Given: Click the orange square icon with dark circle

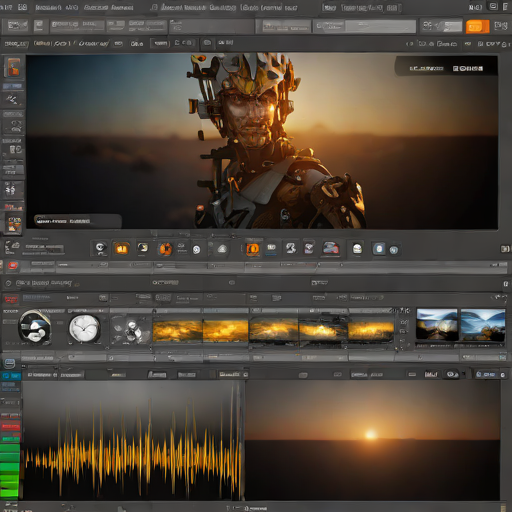Looking at the screenshot, I should click(252, 249).
